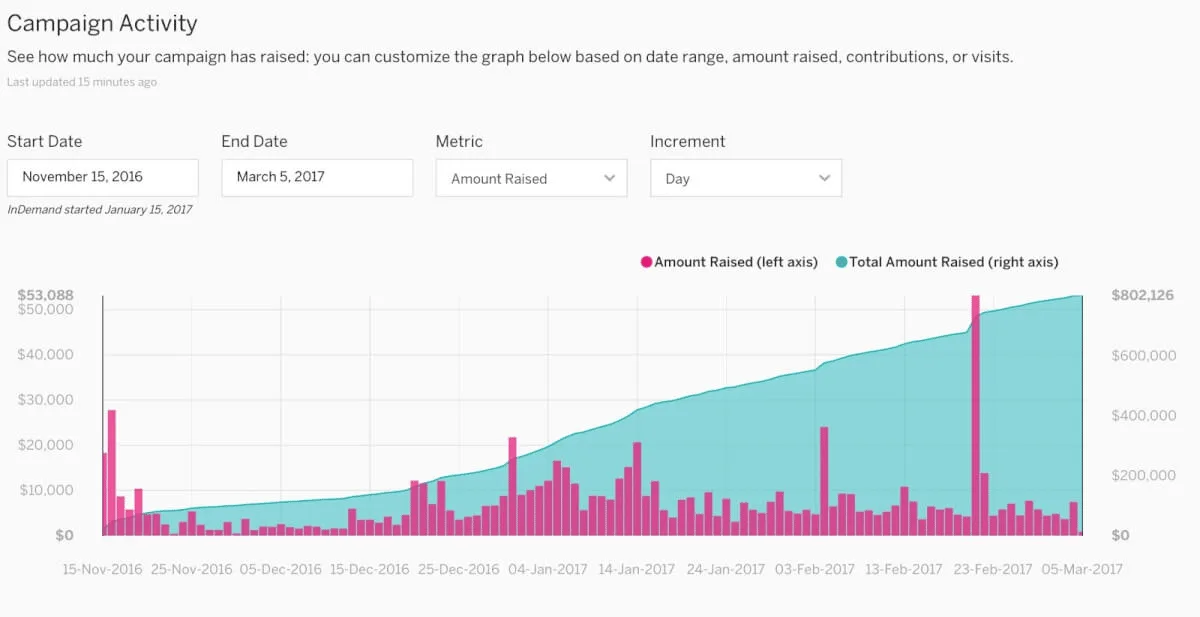Click the End Date field March 5, 2017
1200x617 pixels.
[317, 178]
